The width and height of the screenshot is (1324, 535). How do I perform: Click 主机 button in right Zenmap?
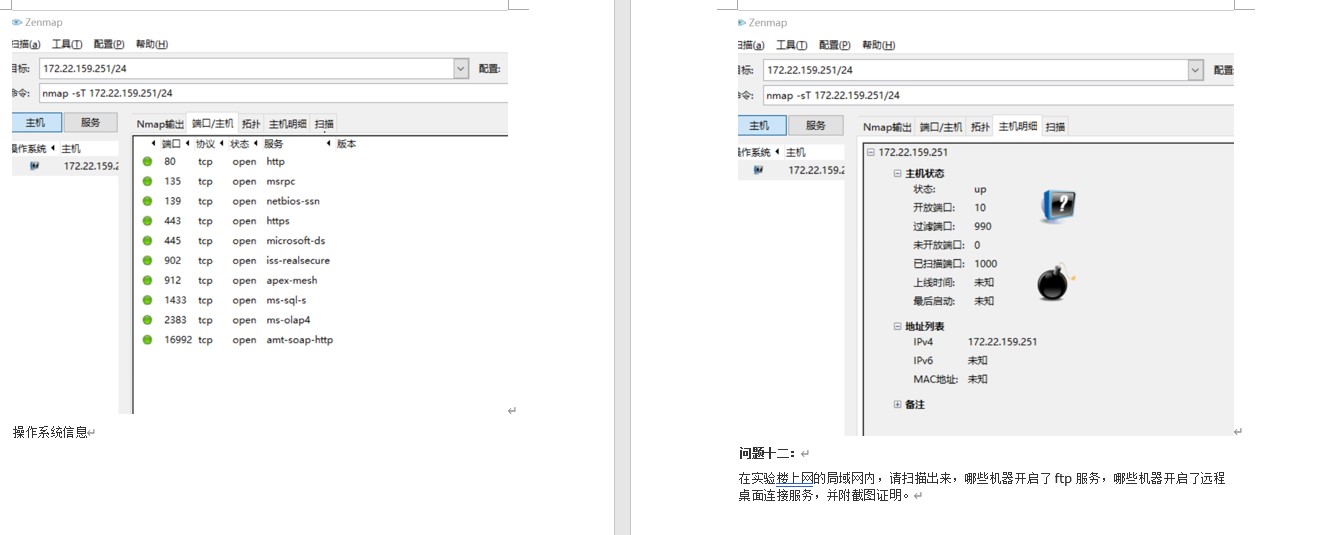tap(760, 125)
